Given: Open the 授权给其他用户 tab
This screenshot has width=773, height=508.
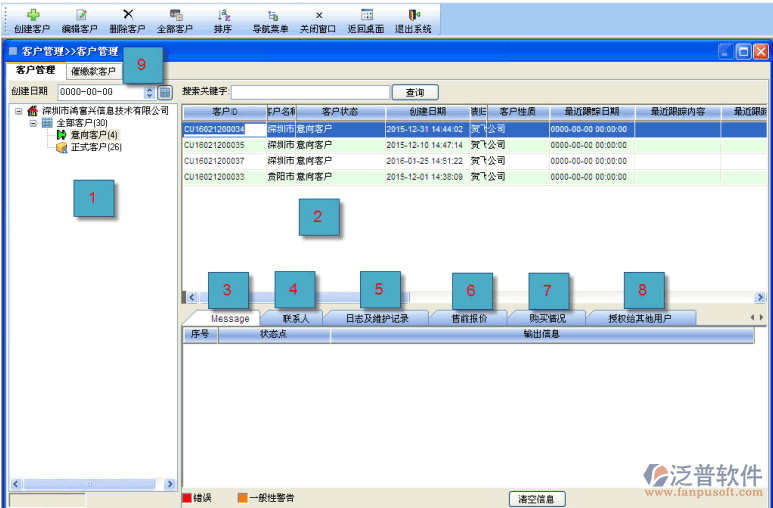Looking at the screenshot, I should (x=640, y=319).
